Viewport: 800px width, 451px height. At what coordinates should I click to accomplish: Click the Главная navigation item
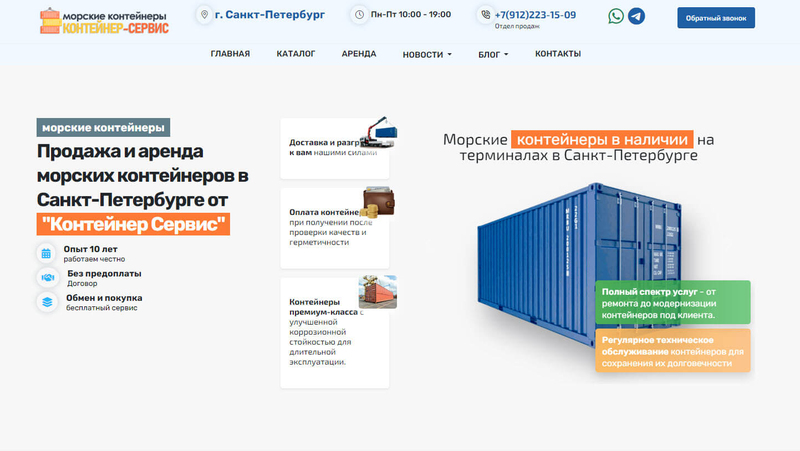pyautogui.click(x=230, y=54)
